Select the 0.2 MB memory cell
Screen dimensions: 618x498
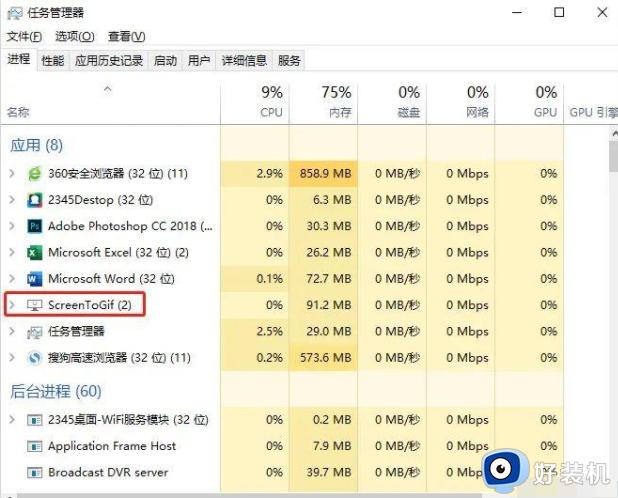324,420
